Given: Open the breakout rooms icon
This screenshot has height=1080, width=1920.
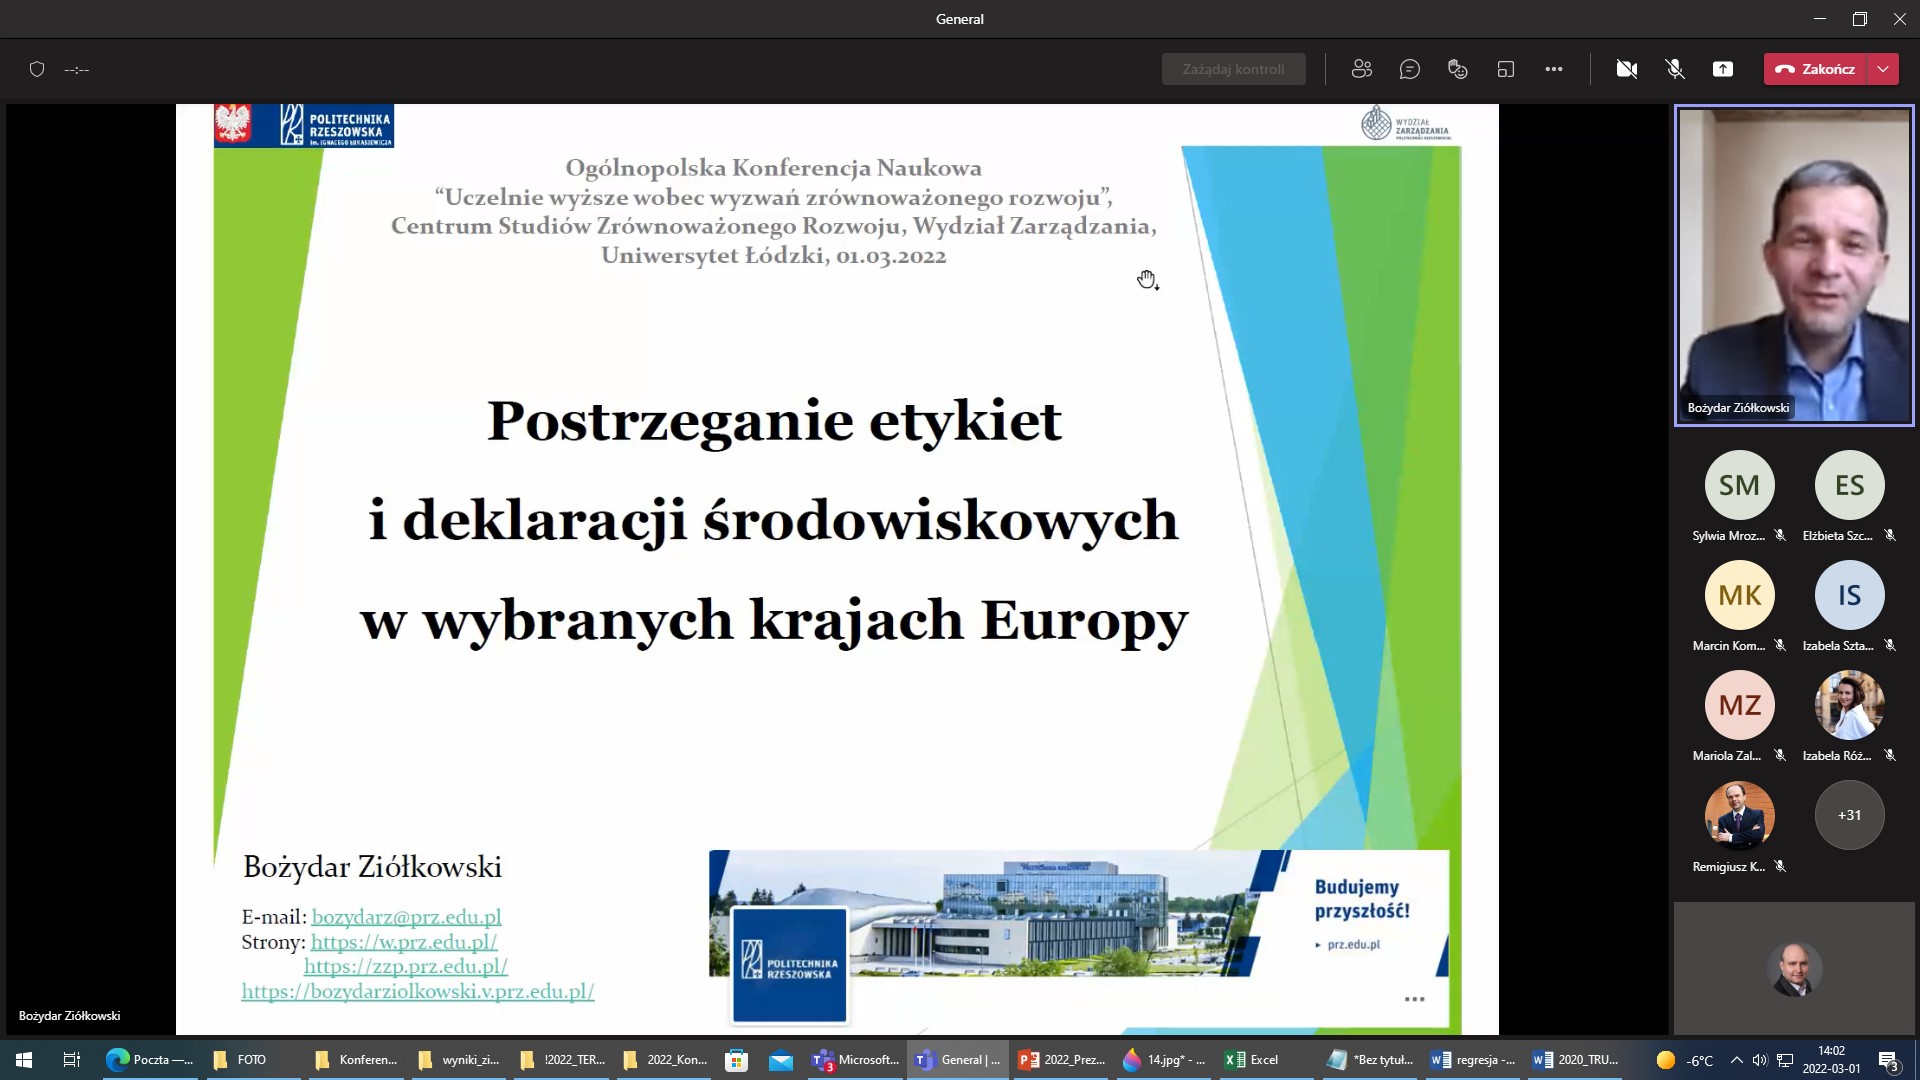Looking at the screenshot, I should coord(1505,68).
